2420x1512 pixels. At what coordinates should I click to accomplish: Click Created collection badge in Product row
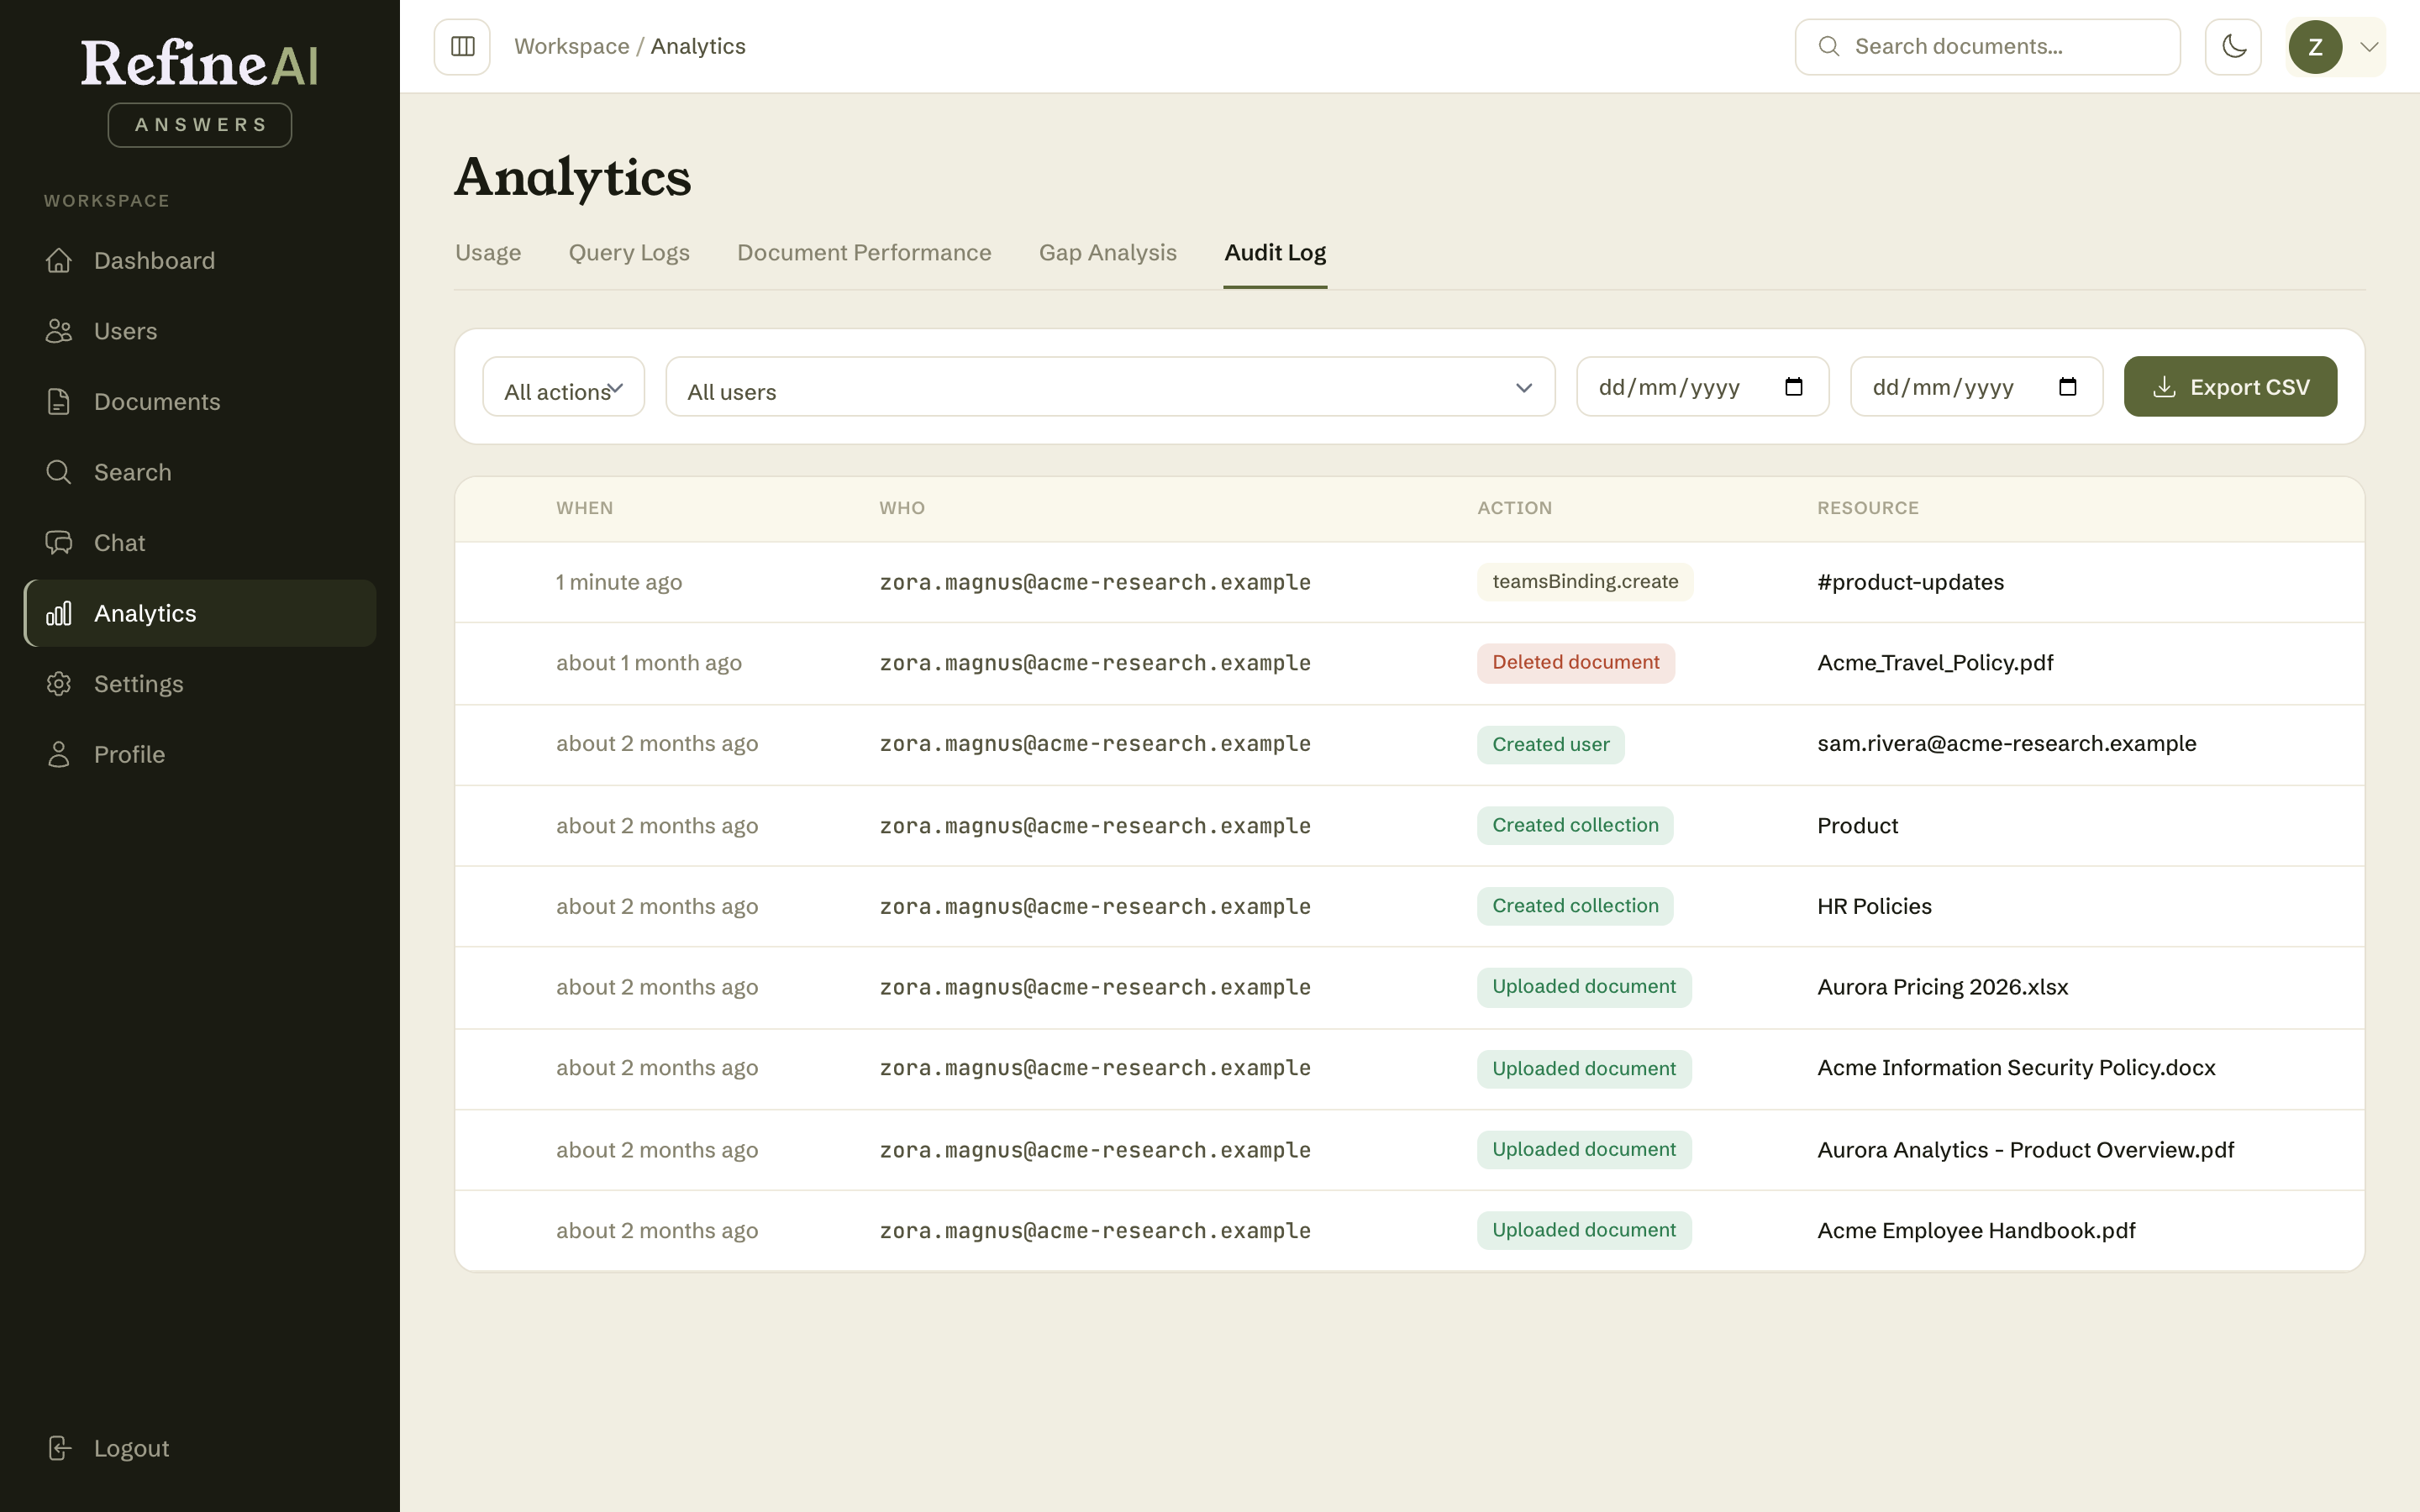(x=1575, y=825)
